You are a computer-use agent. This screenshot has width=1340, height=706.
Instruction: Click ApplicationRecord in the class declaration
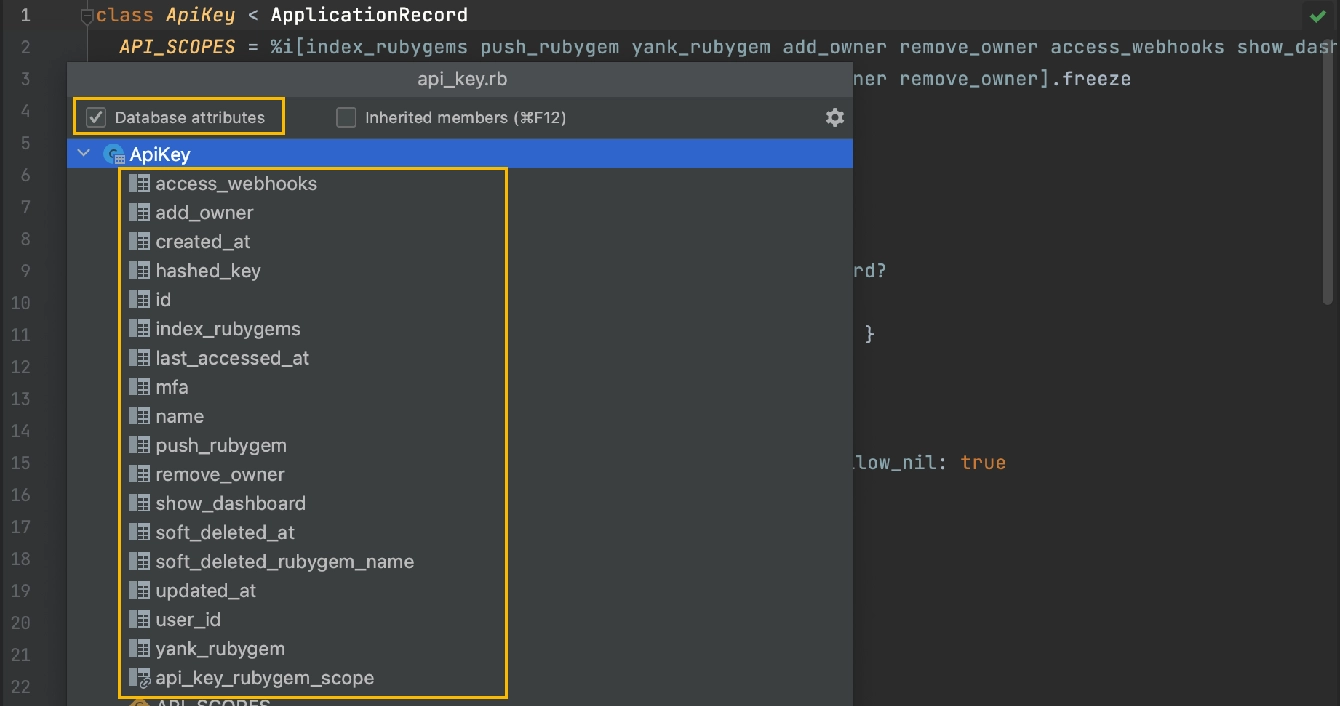369,16
